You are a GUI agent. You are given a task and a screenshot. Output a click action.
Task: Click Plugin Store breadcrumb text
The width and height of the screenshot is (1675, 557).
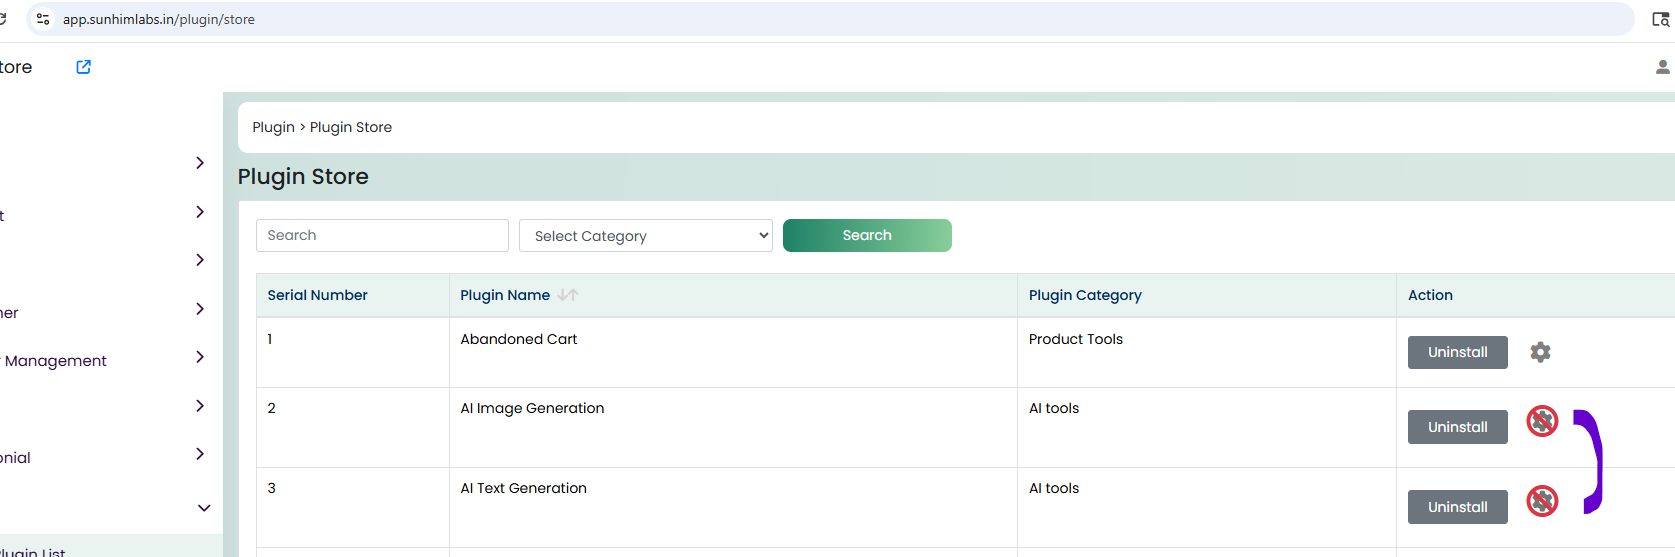[x=351, y=127]
